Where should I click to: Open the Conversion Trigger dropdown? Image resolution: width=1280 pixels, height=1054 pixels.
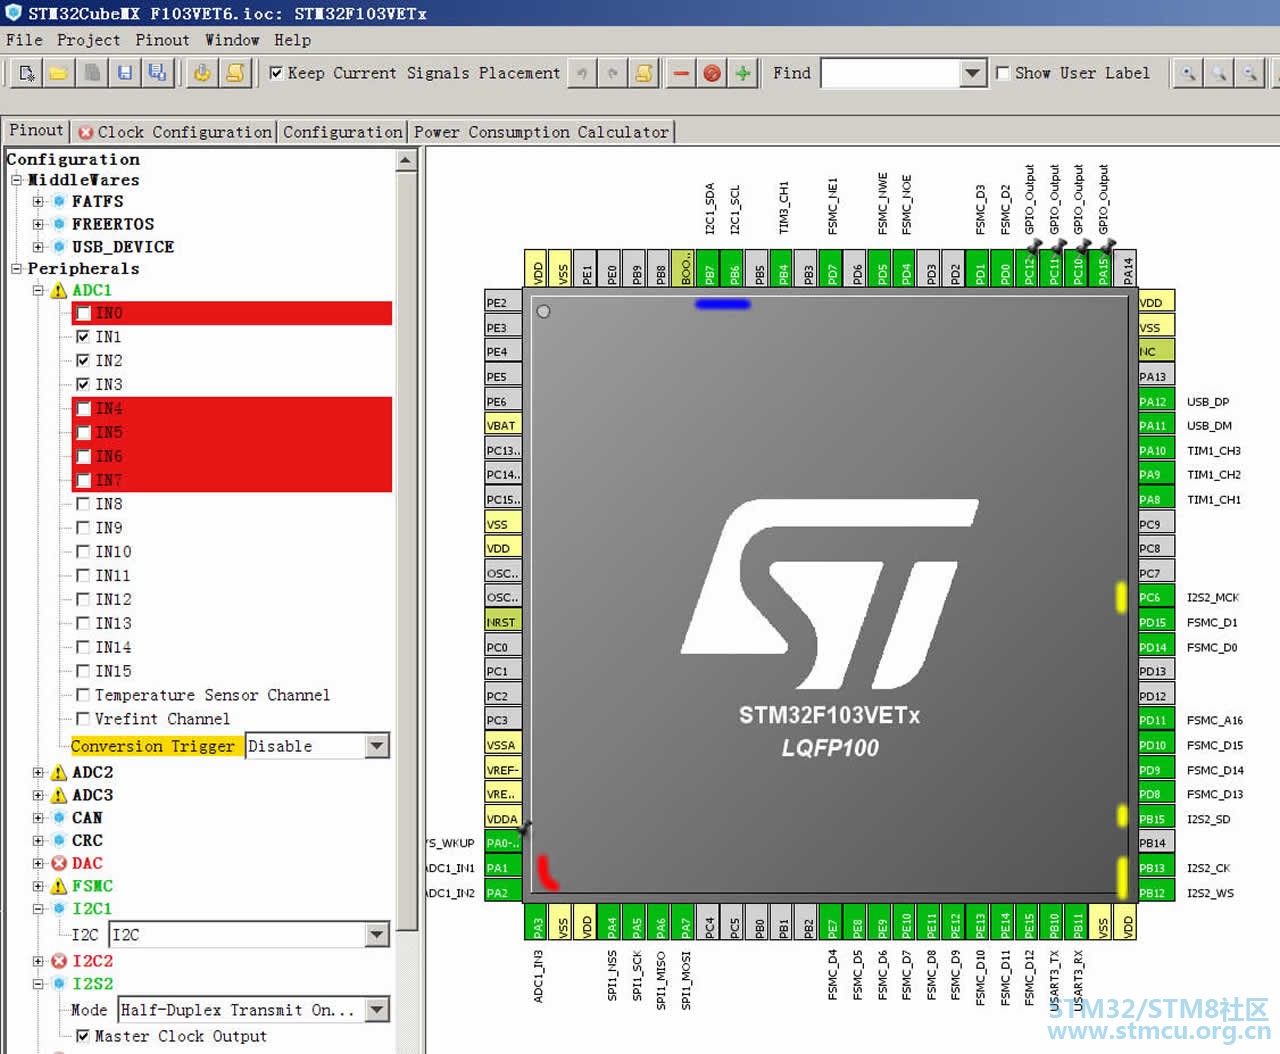(377, 746)
